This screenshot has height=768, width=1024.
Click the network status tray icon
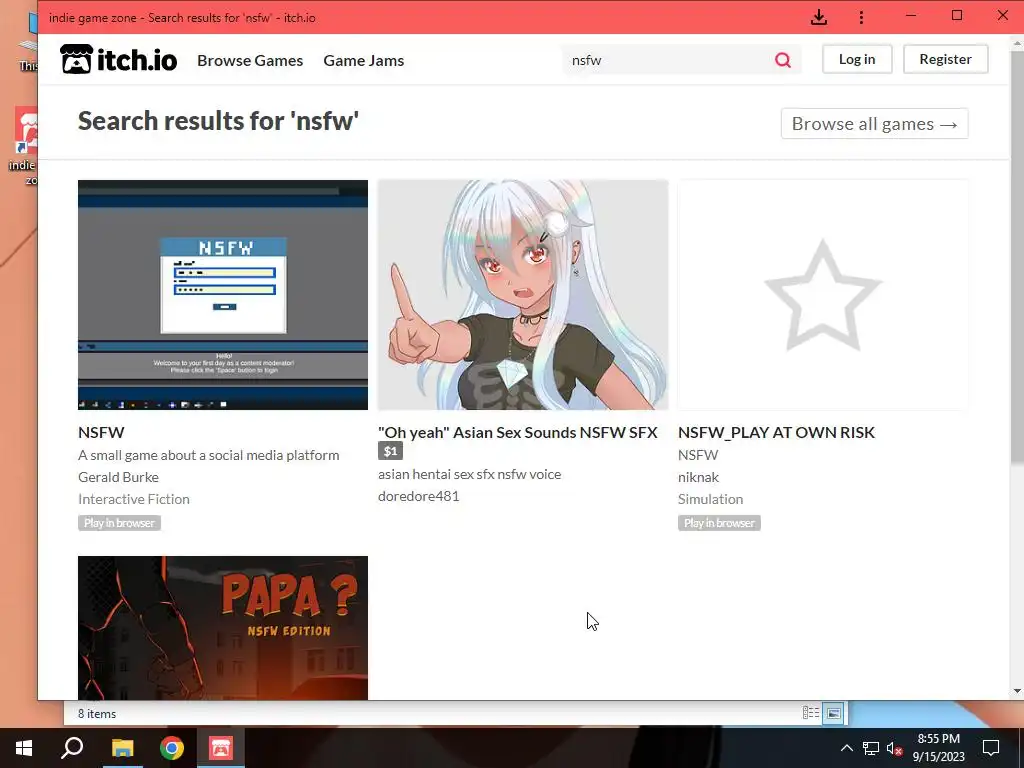point(871,748)
